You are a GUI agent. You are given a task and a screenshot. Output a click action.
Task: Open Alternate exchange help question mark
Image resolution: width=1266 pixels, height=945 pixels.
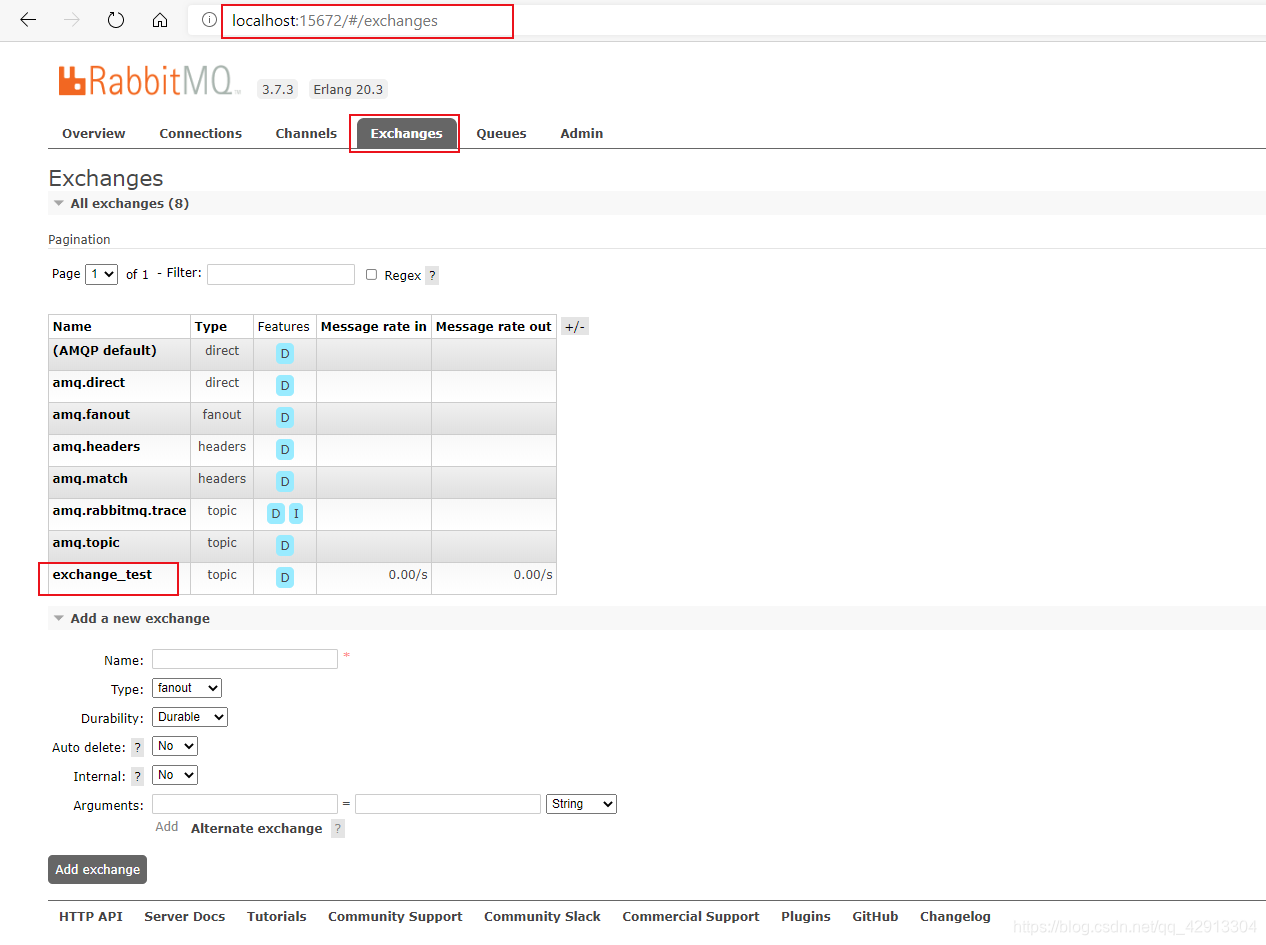coord(338,829)
